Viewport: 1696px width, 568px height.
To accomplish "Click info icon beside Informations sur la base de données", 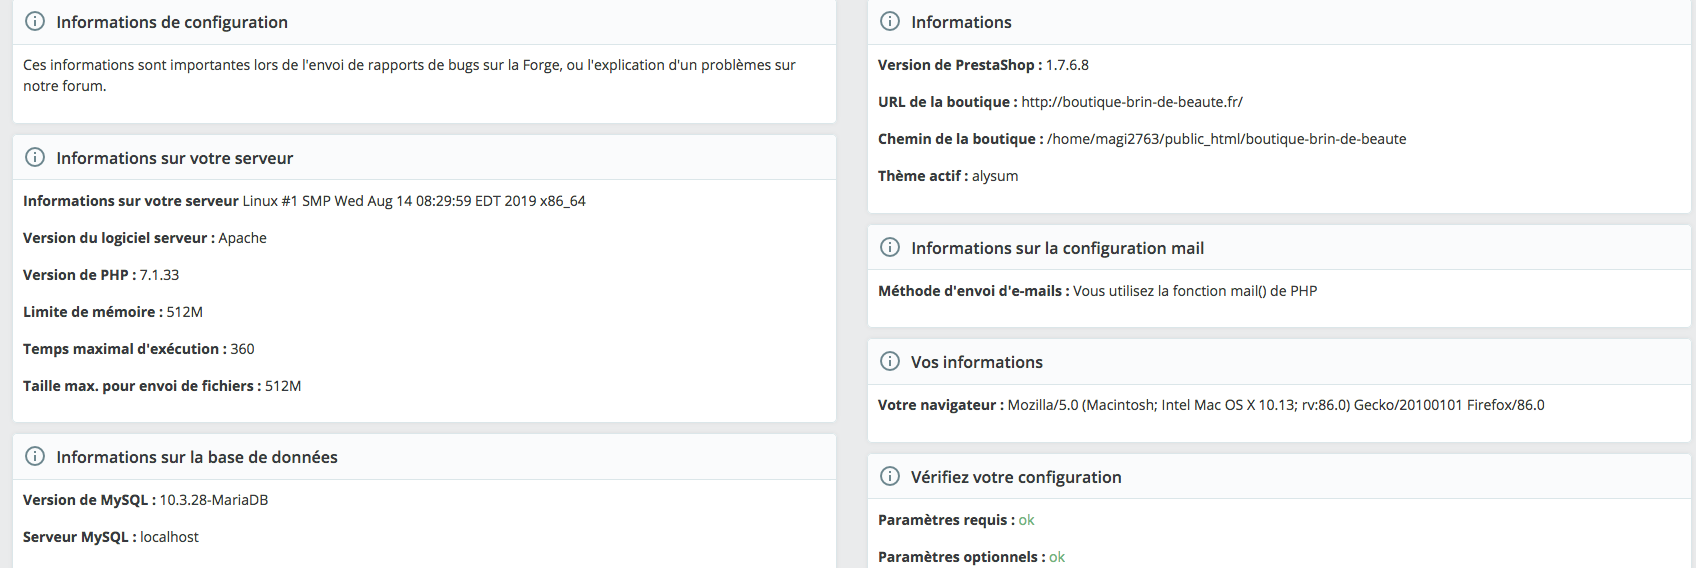I will (35, 456).
